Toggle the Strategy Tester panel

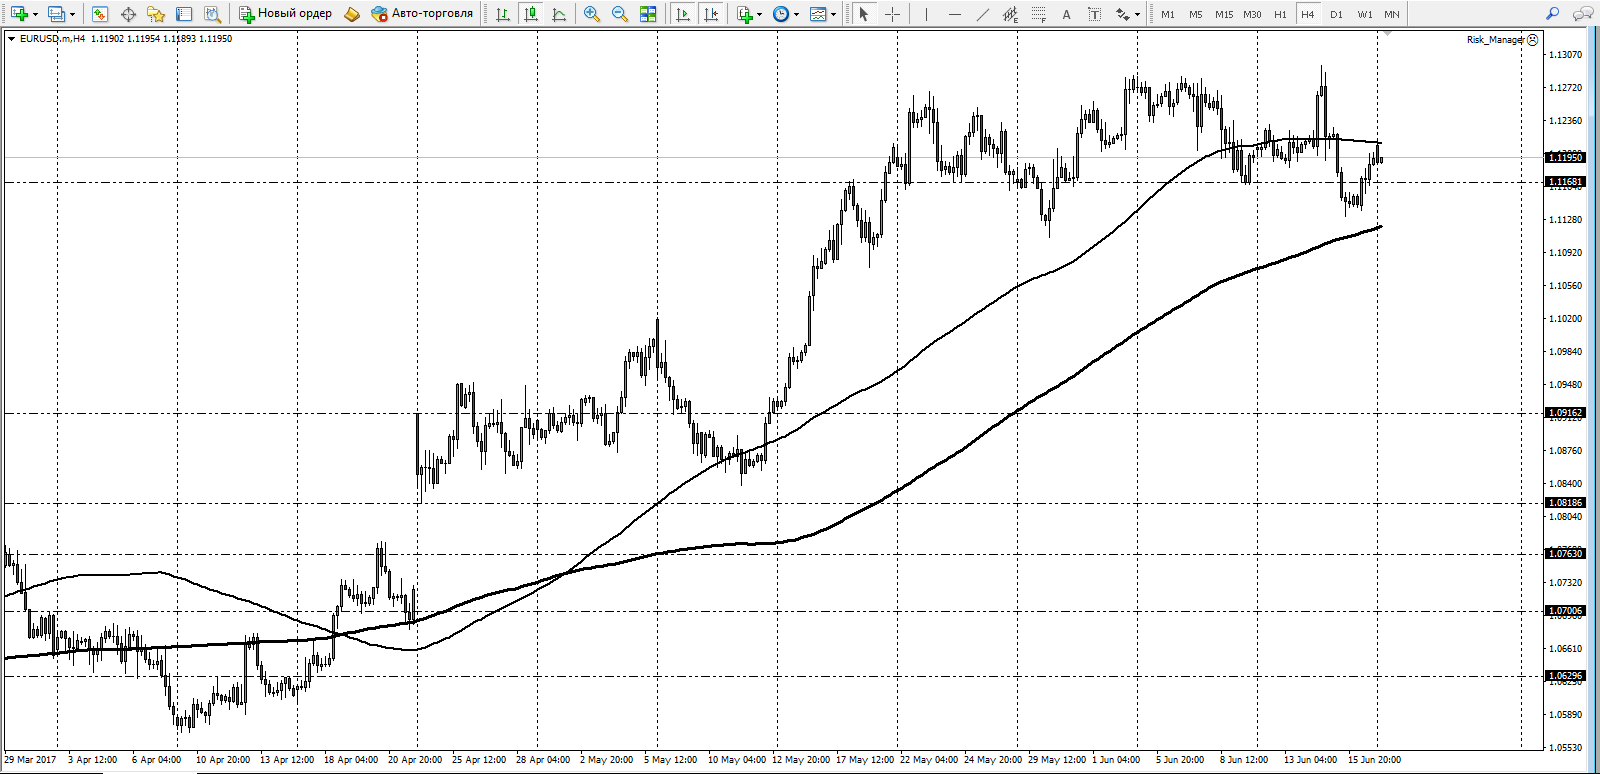(212, 14)
